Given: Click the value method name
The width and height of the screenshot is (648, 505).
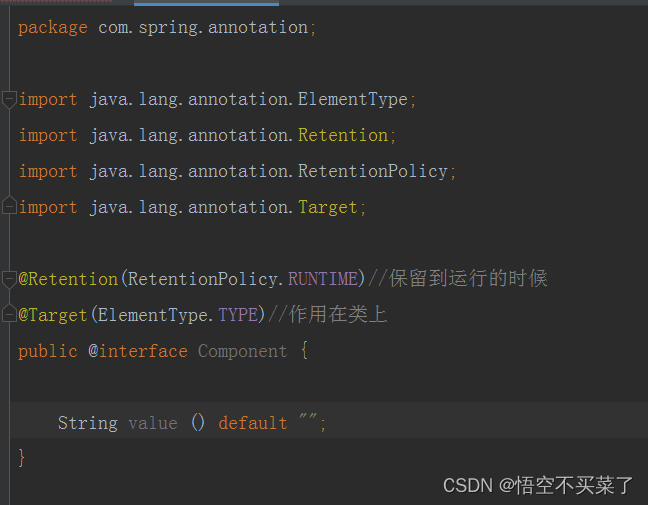Looking at the screenshot, I should coord(153,423).
